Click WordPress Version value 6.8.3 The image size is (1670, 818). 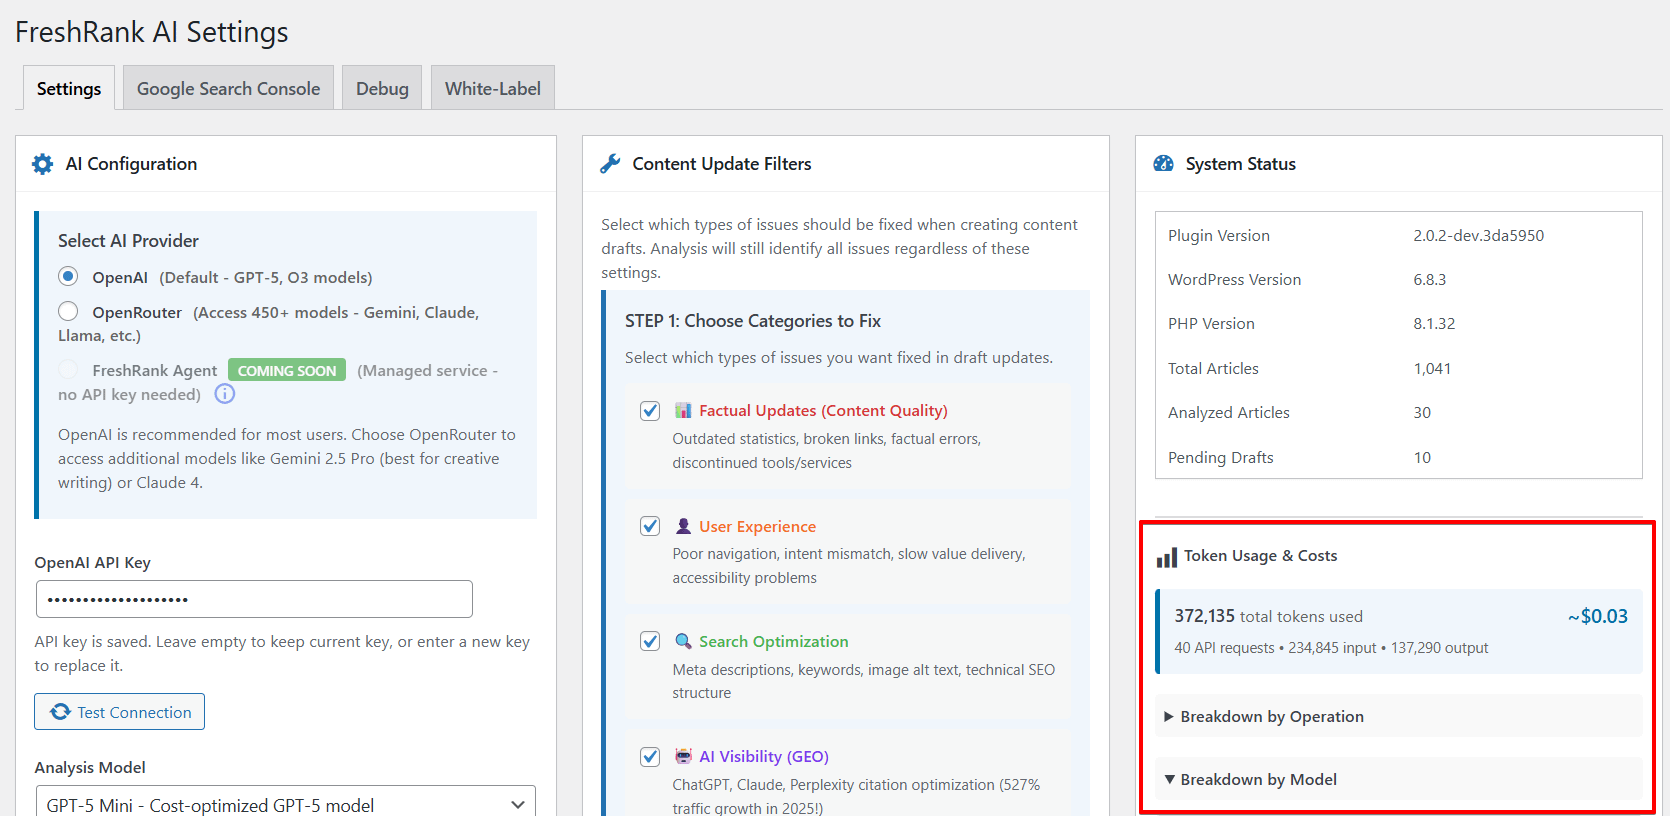[x=1429, y=279]
